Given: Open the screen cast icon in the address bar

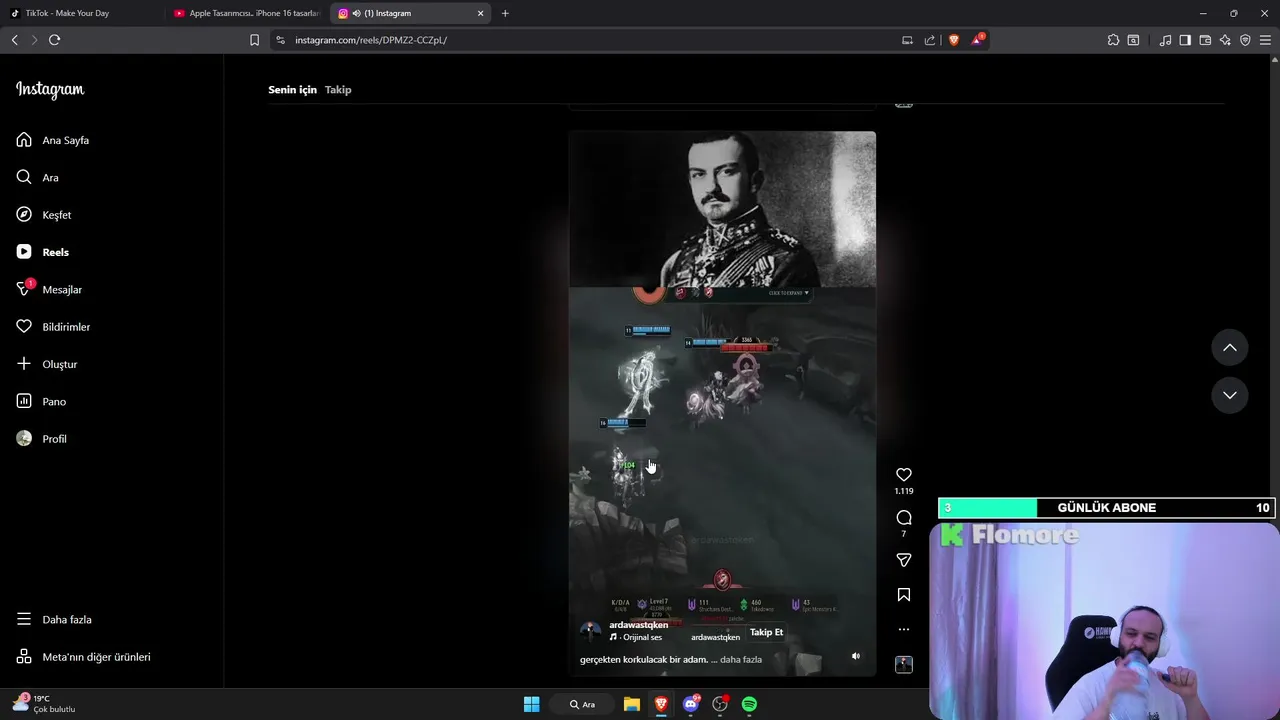Looking at the screenshot, I should tap(908, 40).
